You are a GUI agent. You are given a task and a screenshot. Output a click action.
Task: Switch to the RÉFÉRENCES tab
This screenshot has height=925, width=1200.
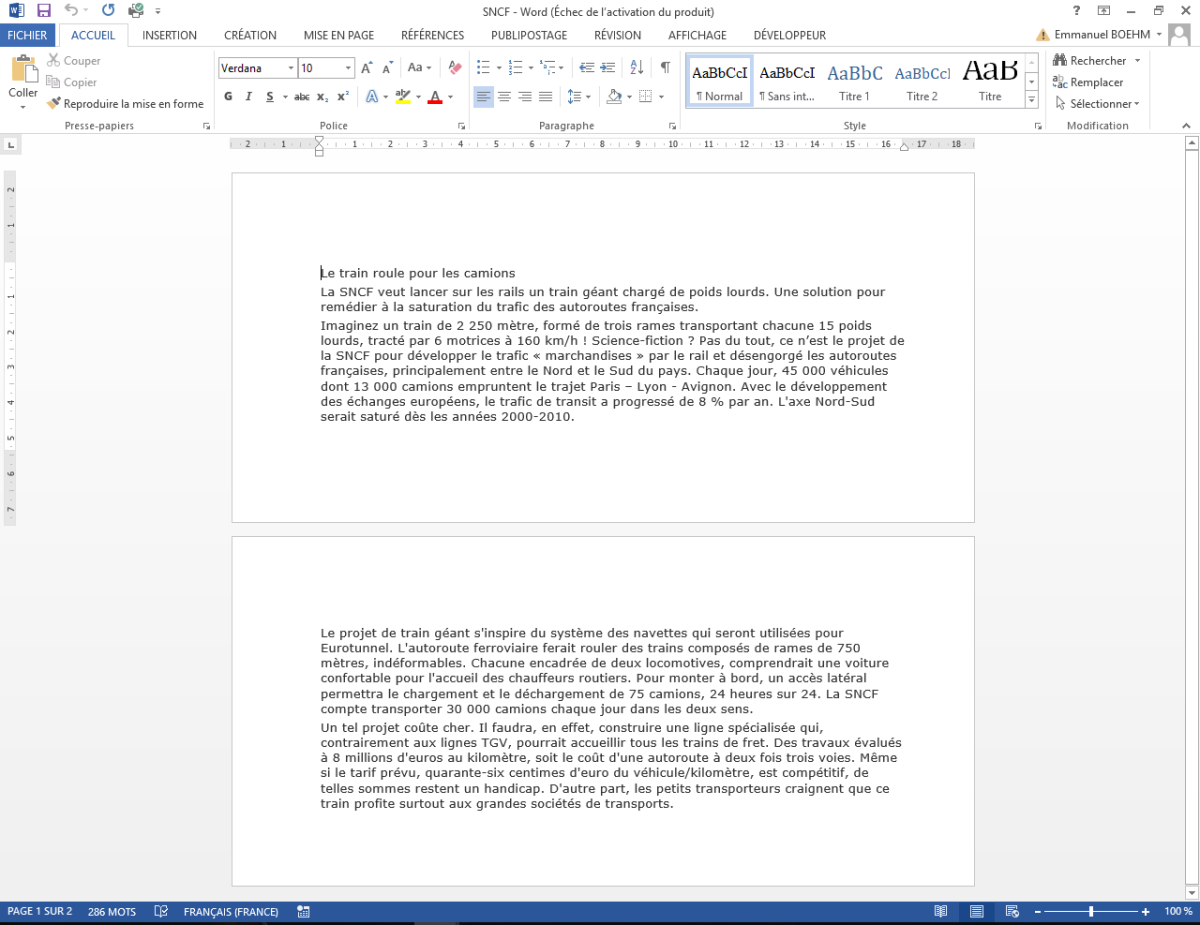433,35
